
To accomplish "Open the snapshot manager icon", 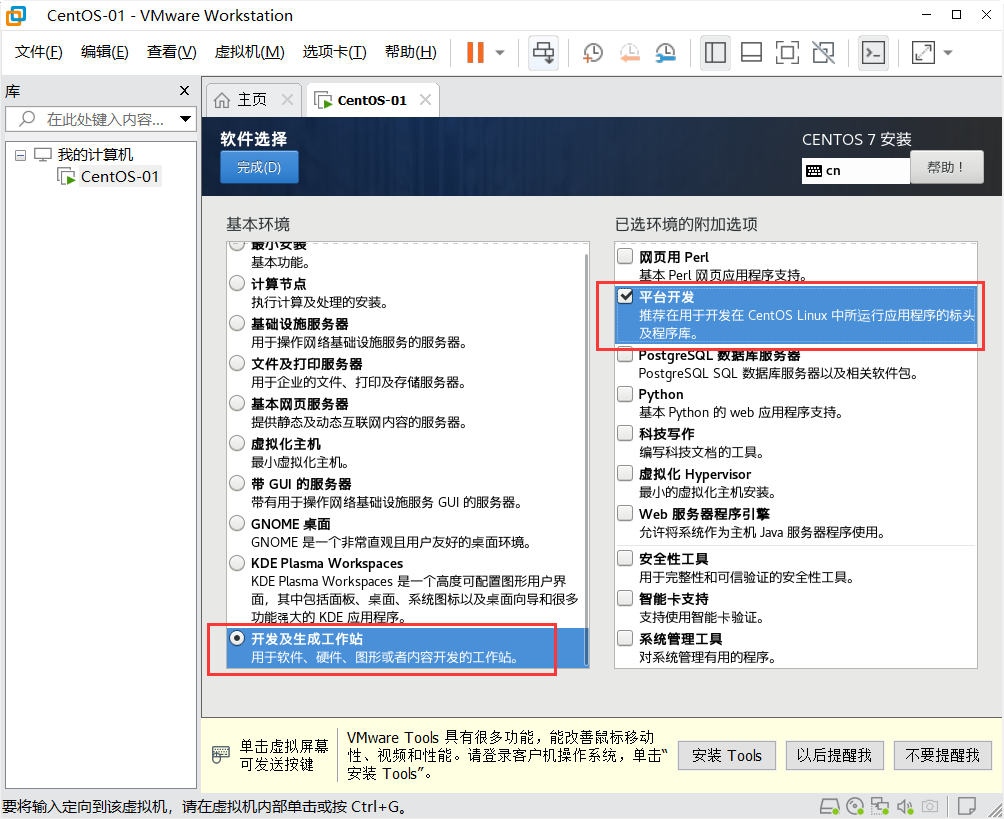I will (x=666, y=53).
